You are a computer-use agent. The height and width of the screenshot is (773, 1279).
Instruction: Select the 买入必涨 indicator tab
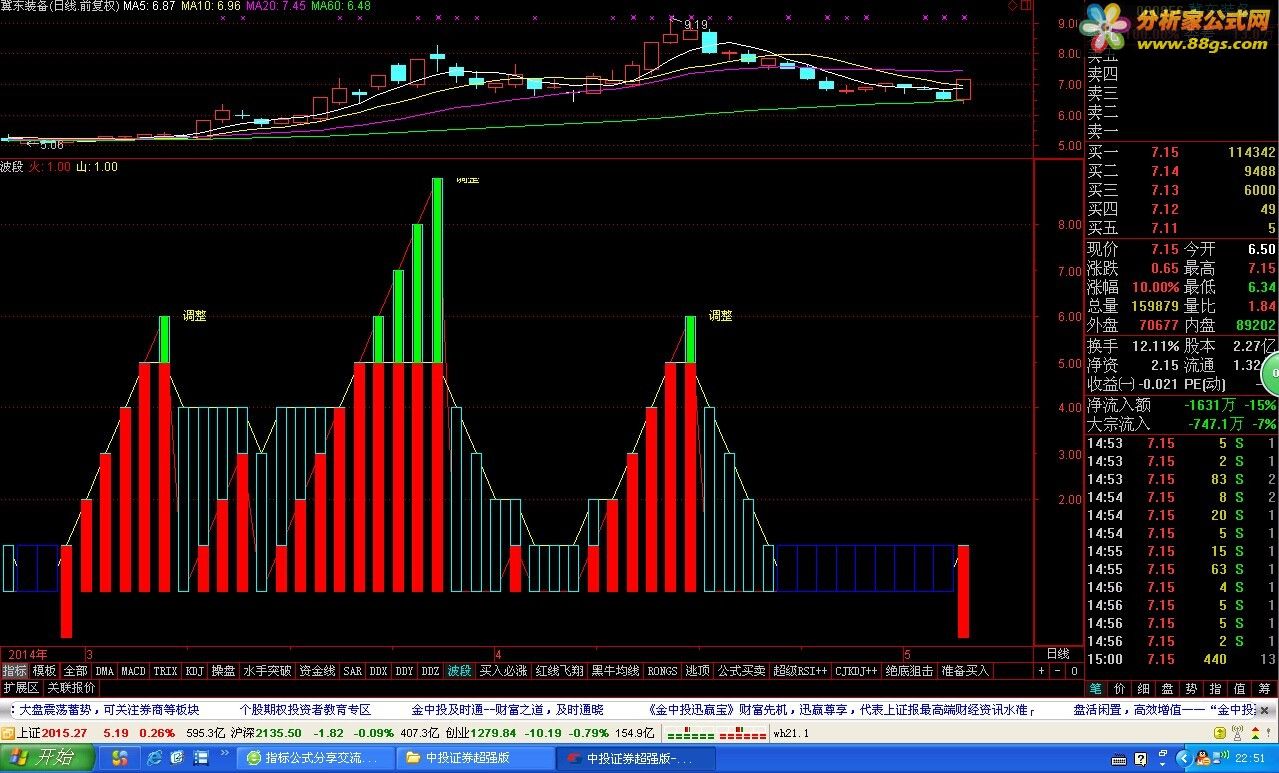[503, 671]
